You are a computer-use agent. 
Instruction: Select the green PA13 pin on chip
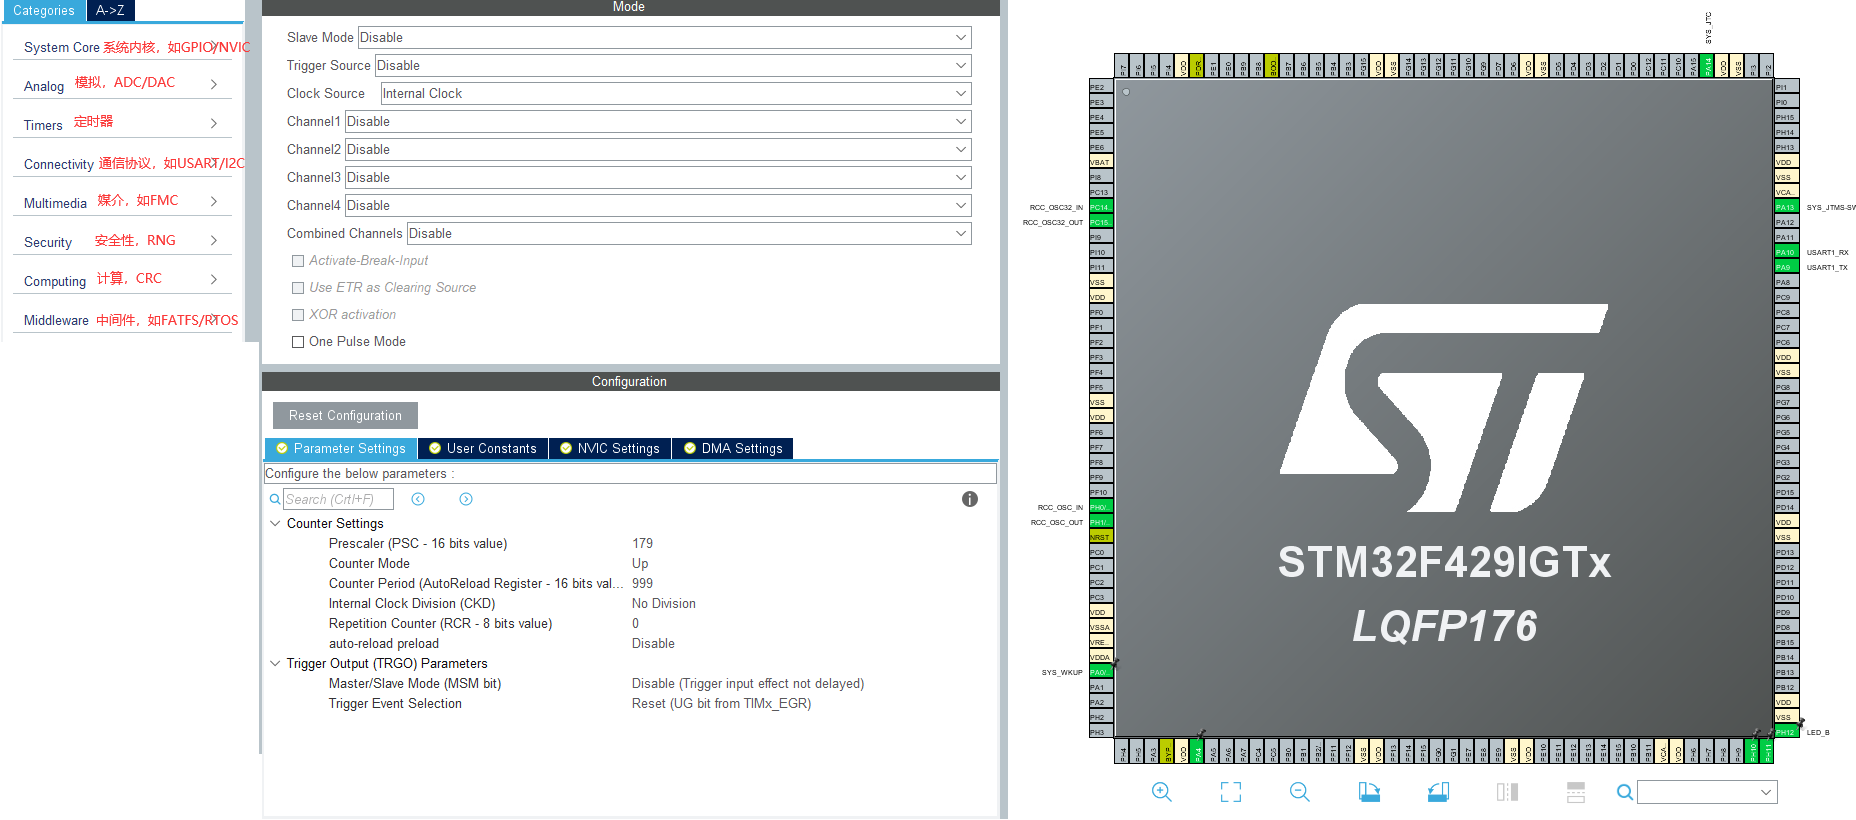click(x=1786, y=207)
